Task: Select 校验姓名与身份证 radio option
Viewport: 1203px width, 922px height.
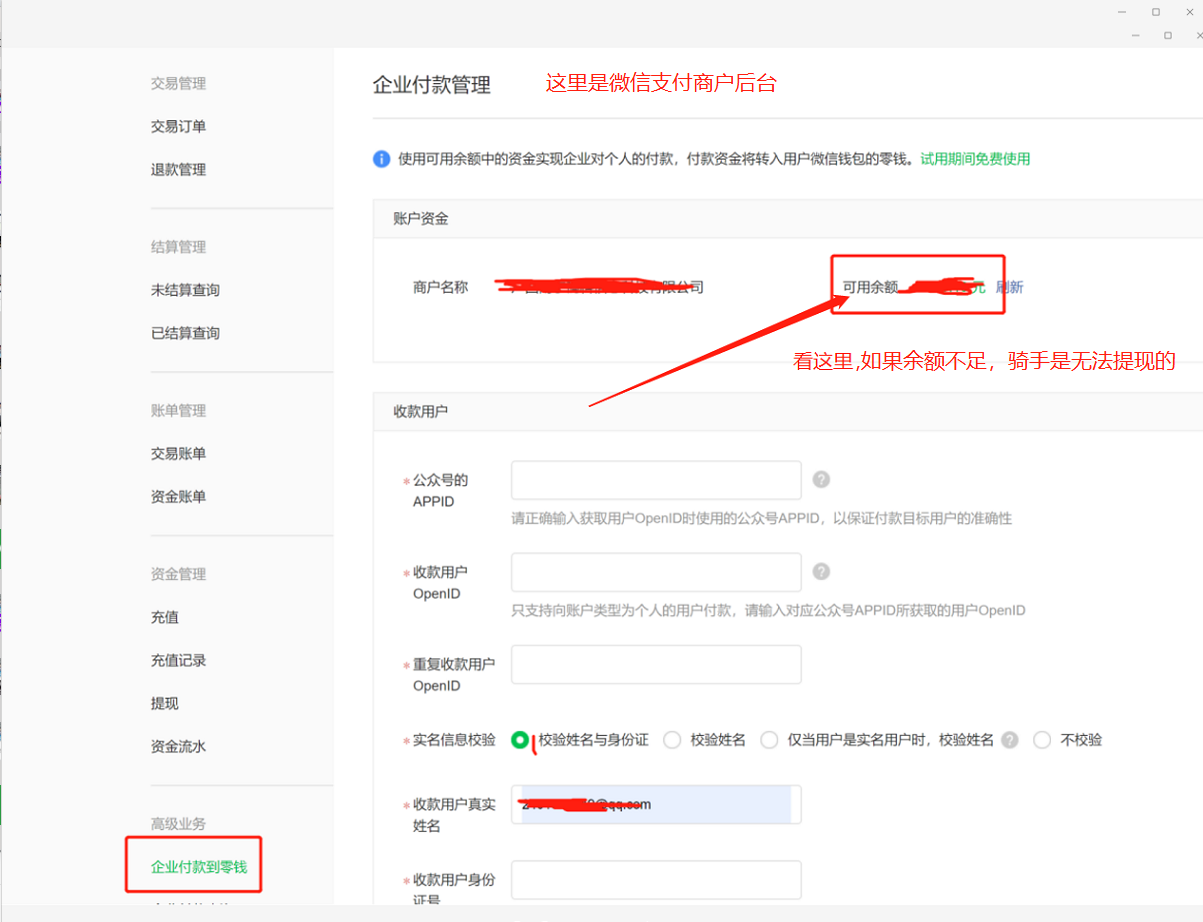Action: [520, 740]
